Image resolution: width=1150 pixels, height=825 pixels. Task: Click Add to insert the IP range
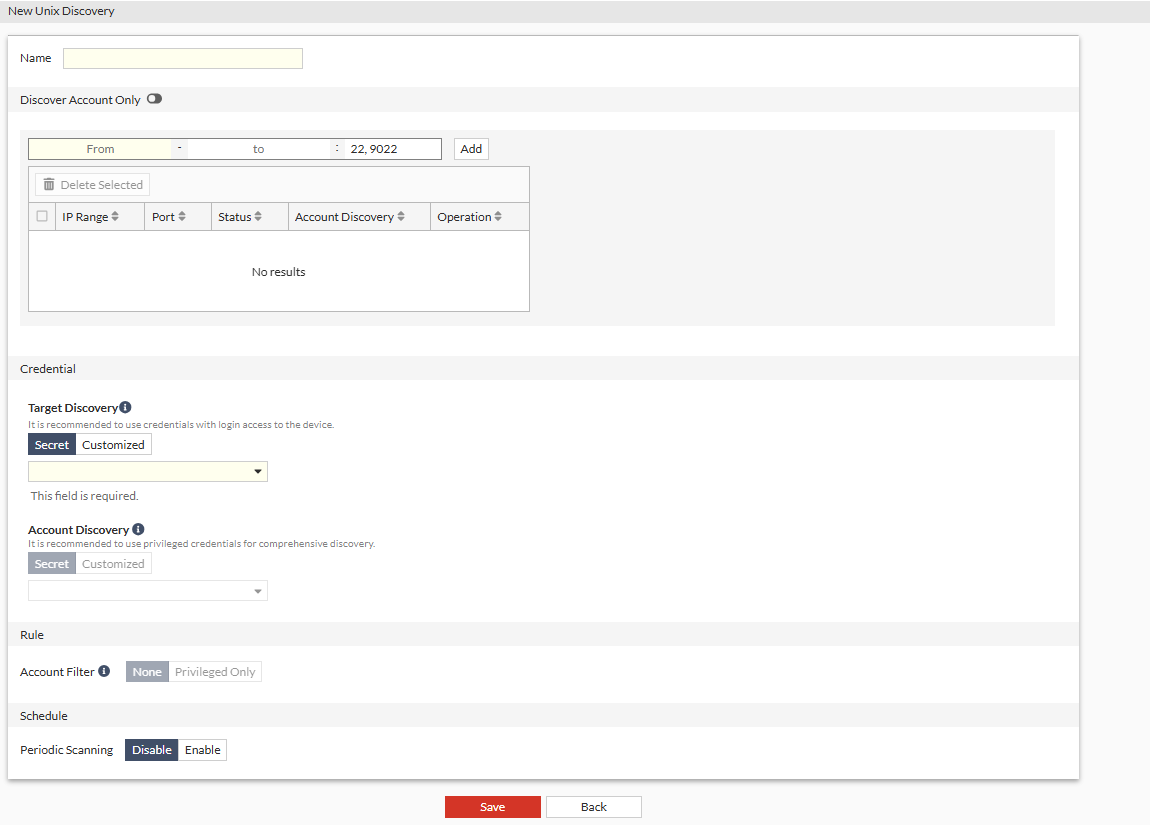tap(470, 148)
